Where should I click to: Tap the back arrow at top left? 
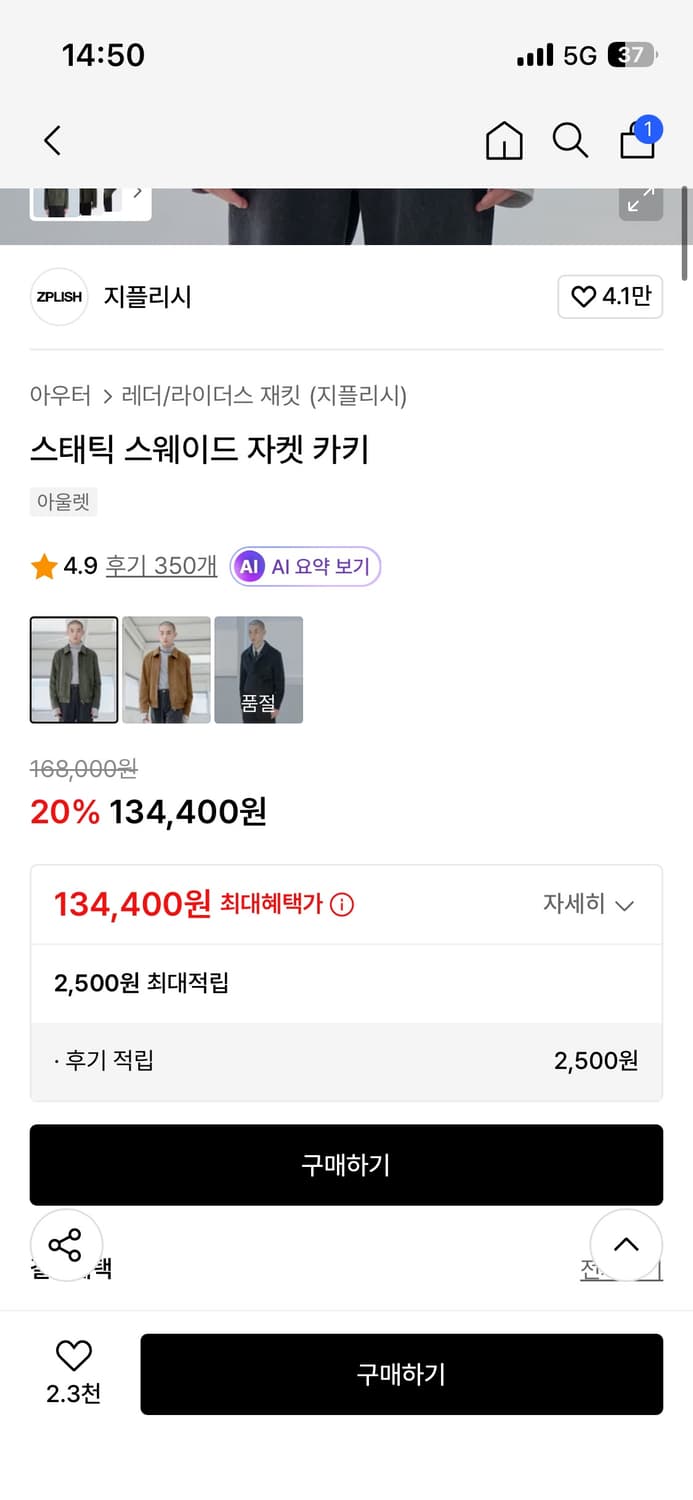[51, 140]
